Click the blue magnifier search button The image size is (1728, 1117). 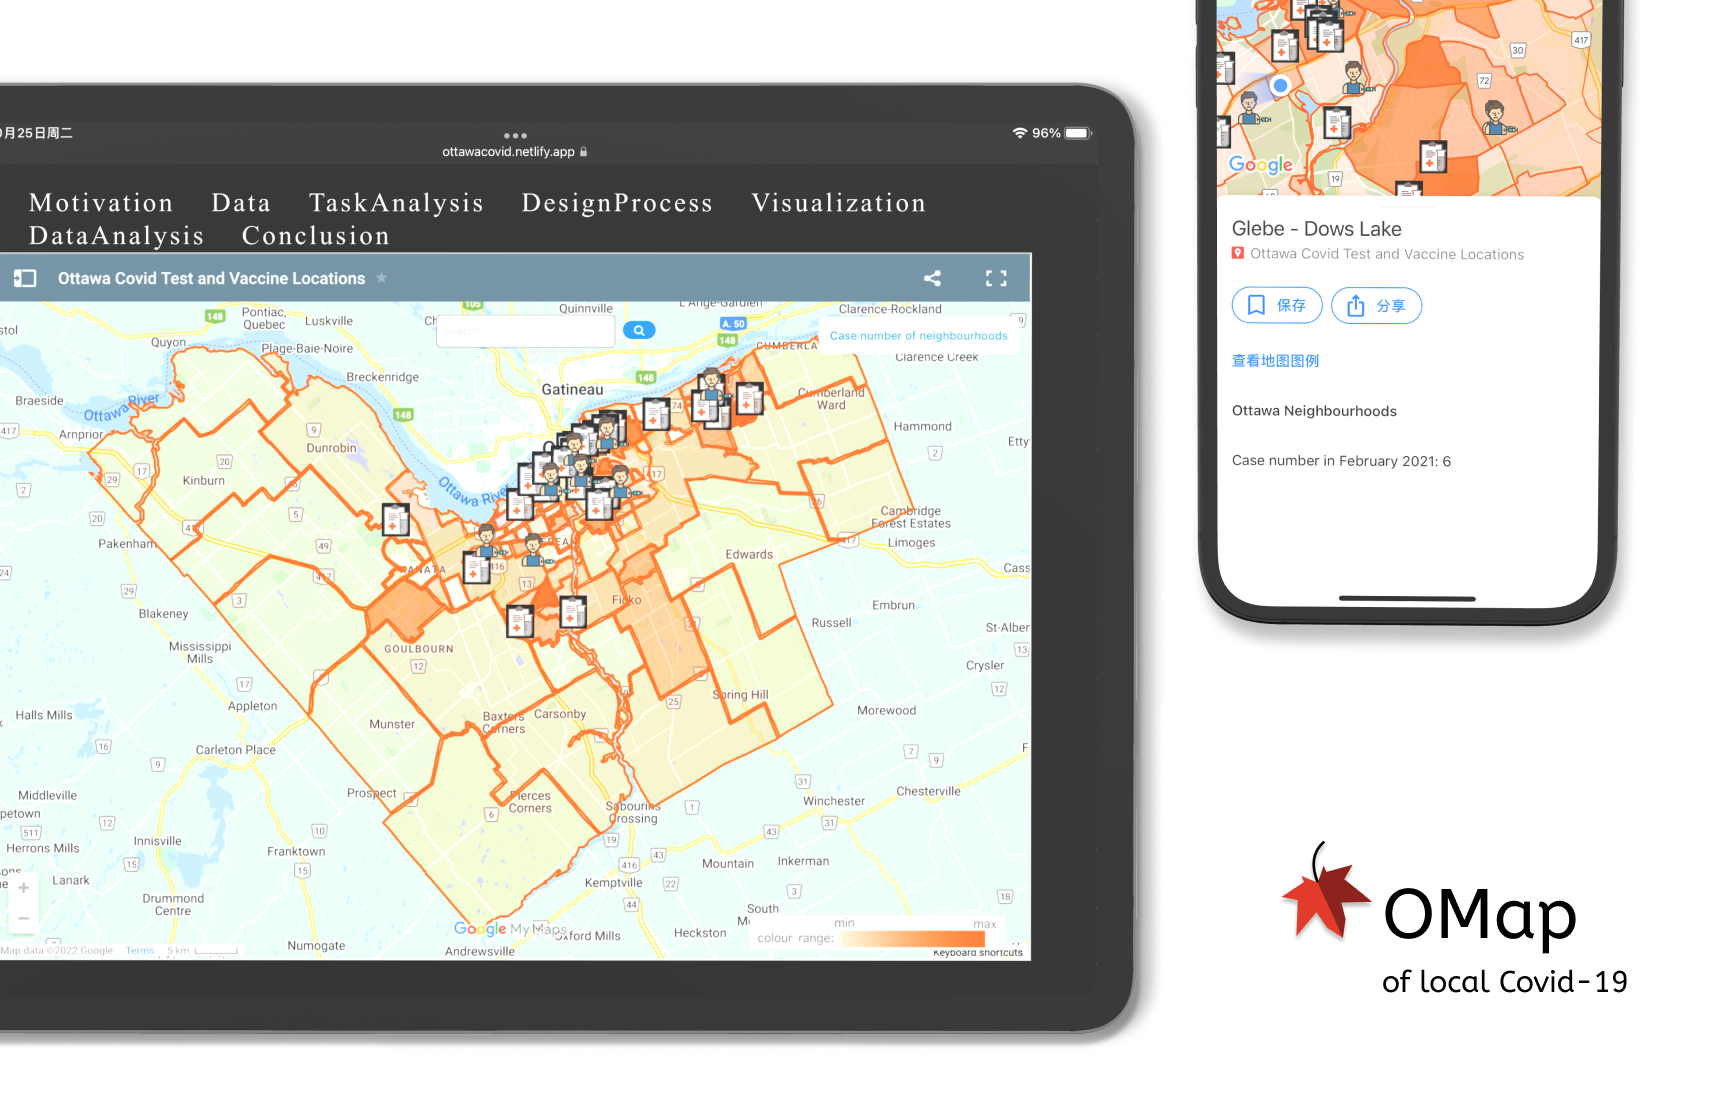pyautogui.click(x=639, y=330)
